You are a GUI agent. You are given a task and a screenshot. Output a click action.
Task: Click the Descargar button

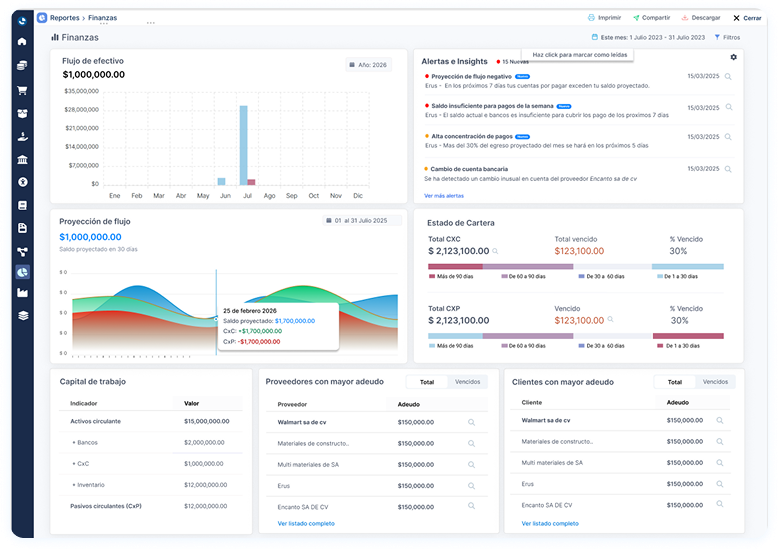[700, 18]
